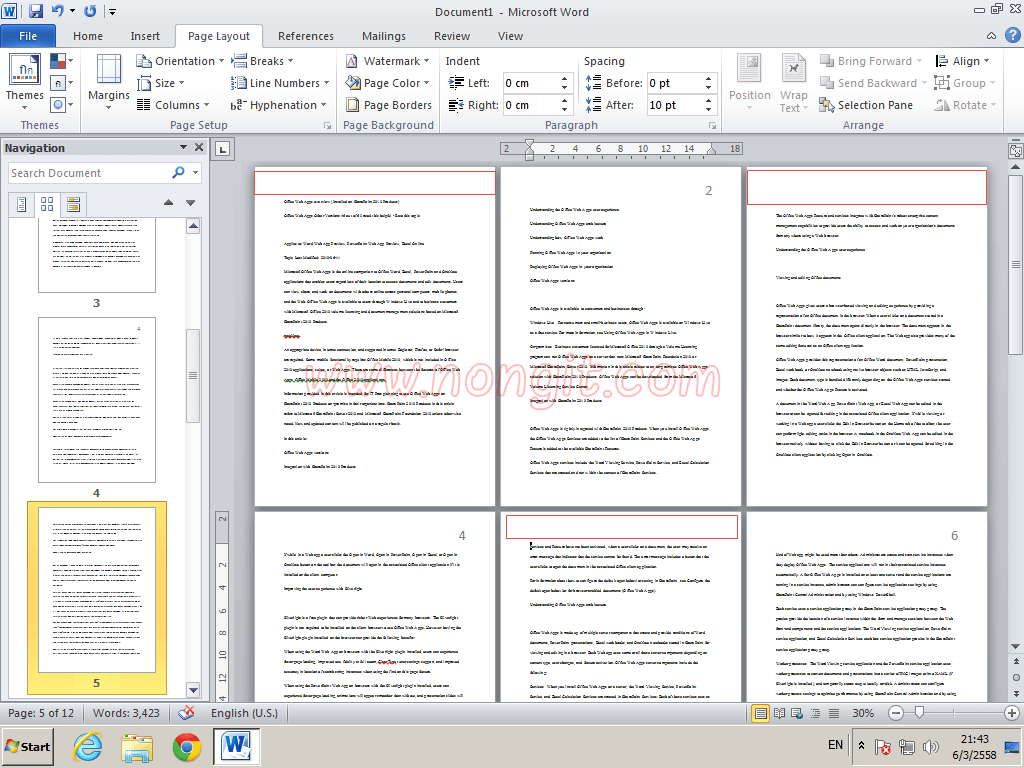Click the tab selector at ruler corner
The height and width of the screenshot is (768, 1024).
[223, 150]
